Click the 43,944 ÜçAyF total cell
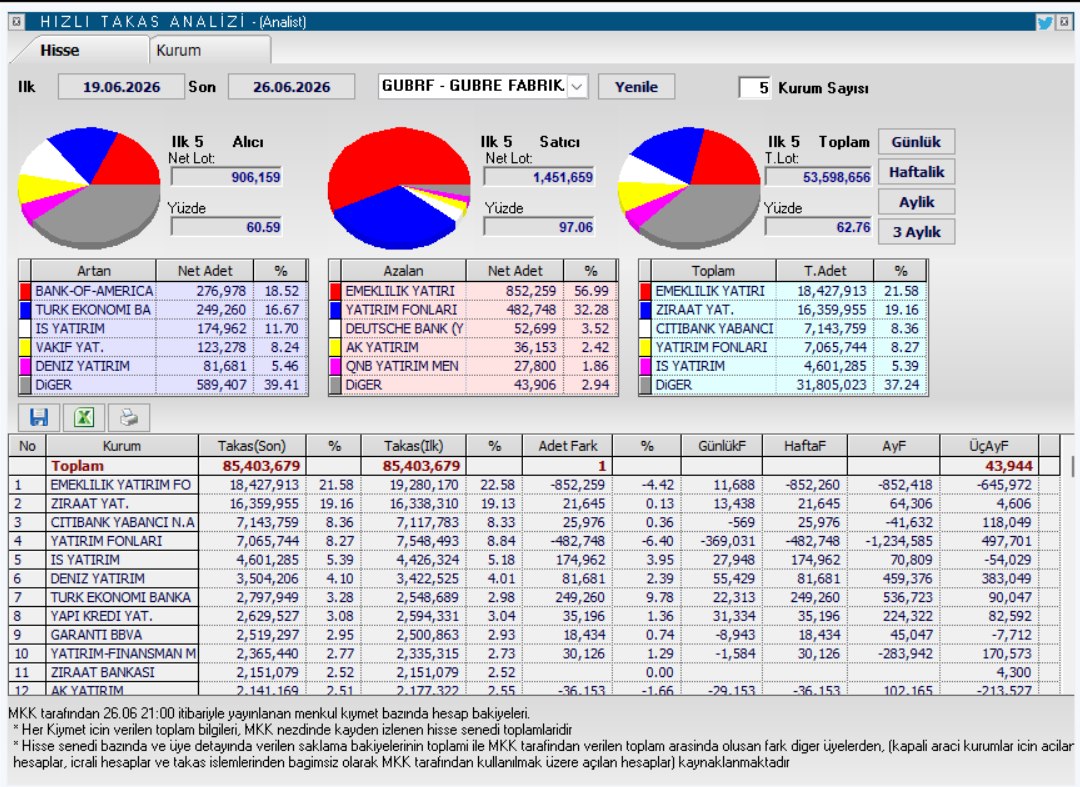Image resolution: width=1080 pixels, height=787 pixels. [x=988, y=466]
